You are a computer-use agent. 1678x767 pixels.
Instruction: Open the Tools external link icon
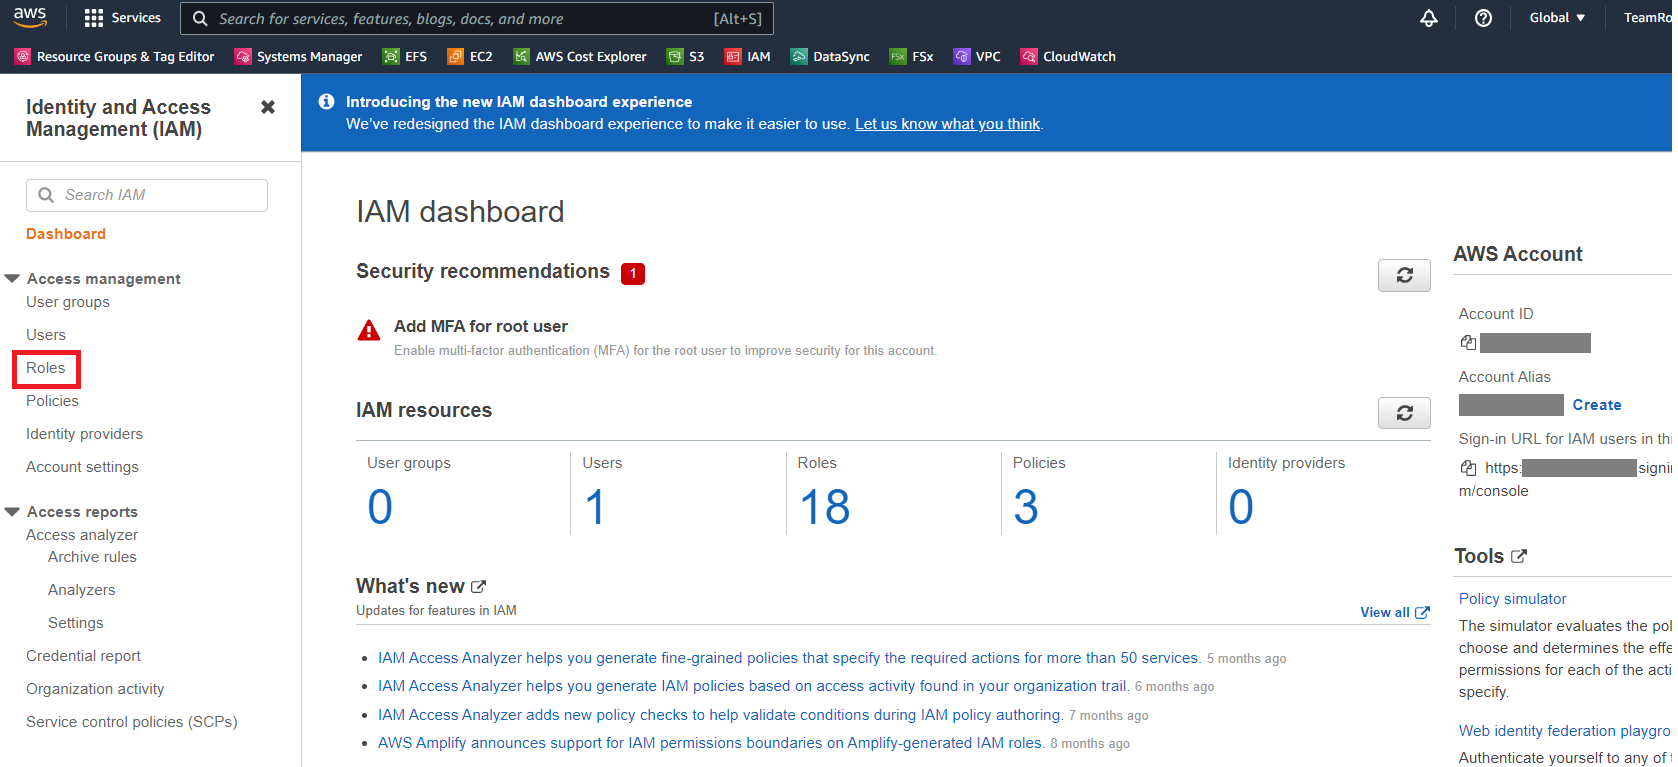click(1519, 556)
